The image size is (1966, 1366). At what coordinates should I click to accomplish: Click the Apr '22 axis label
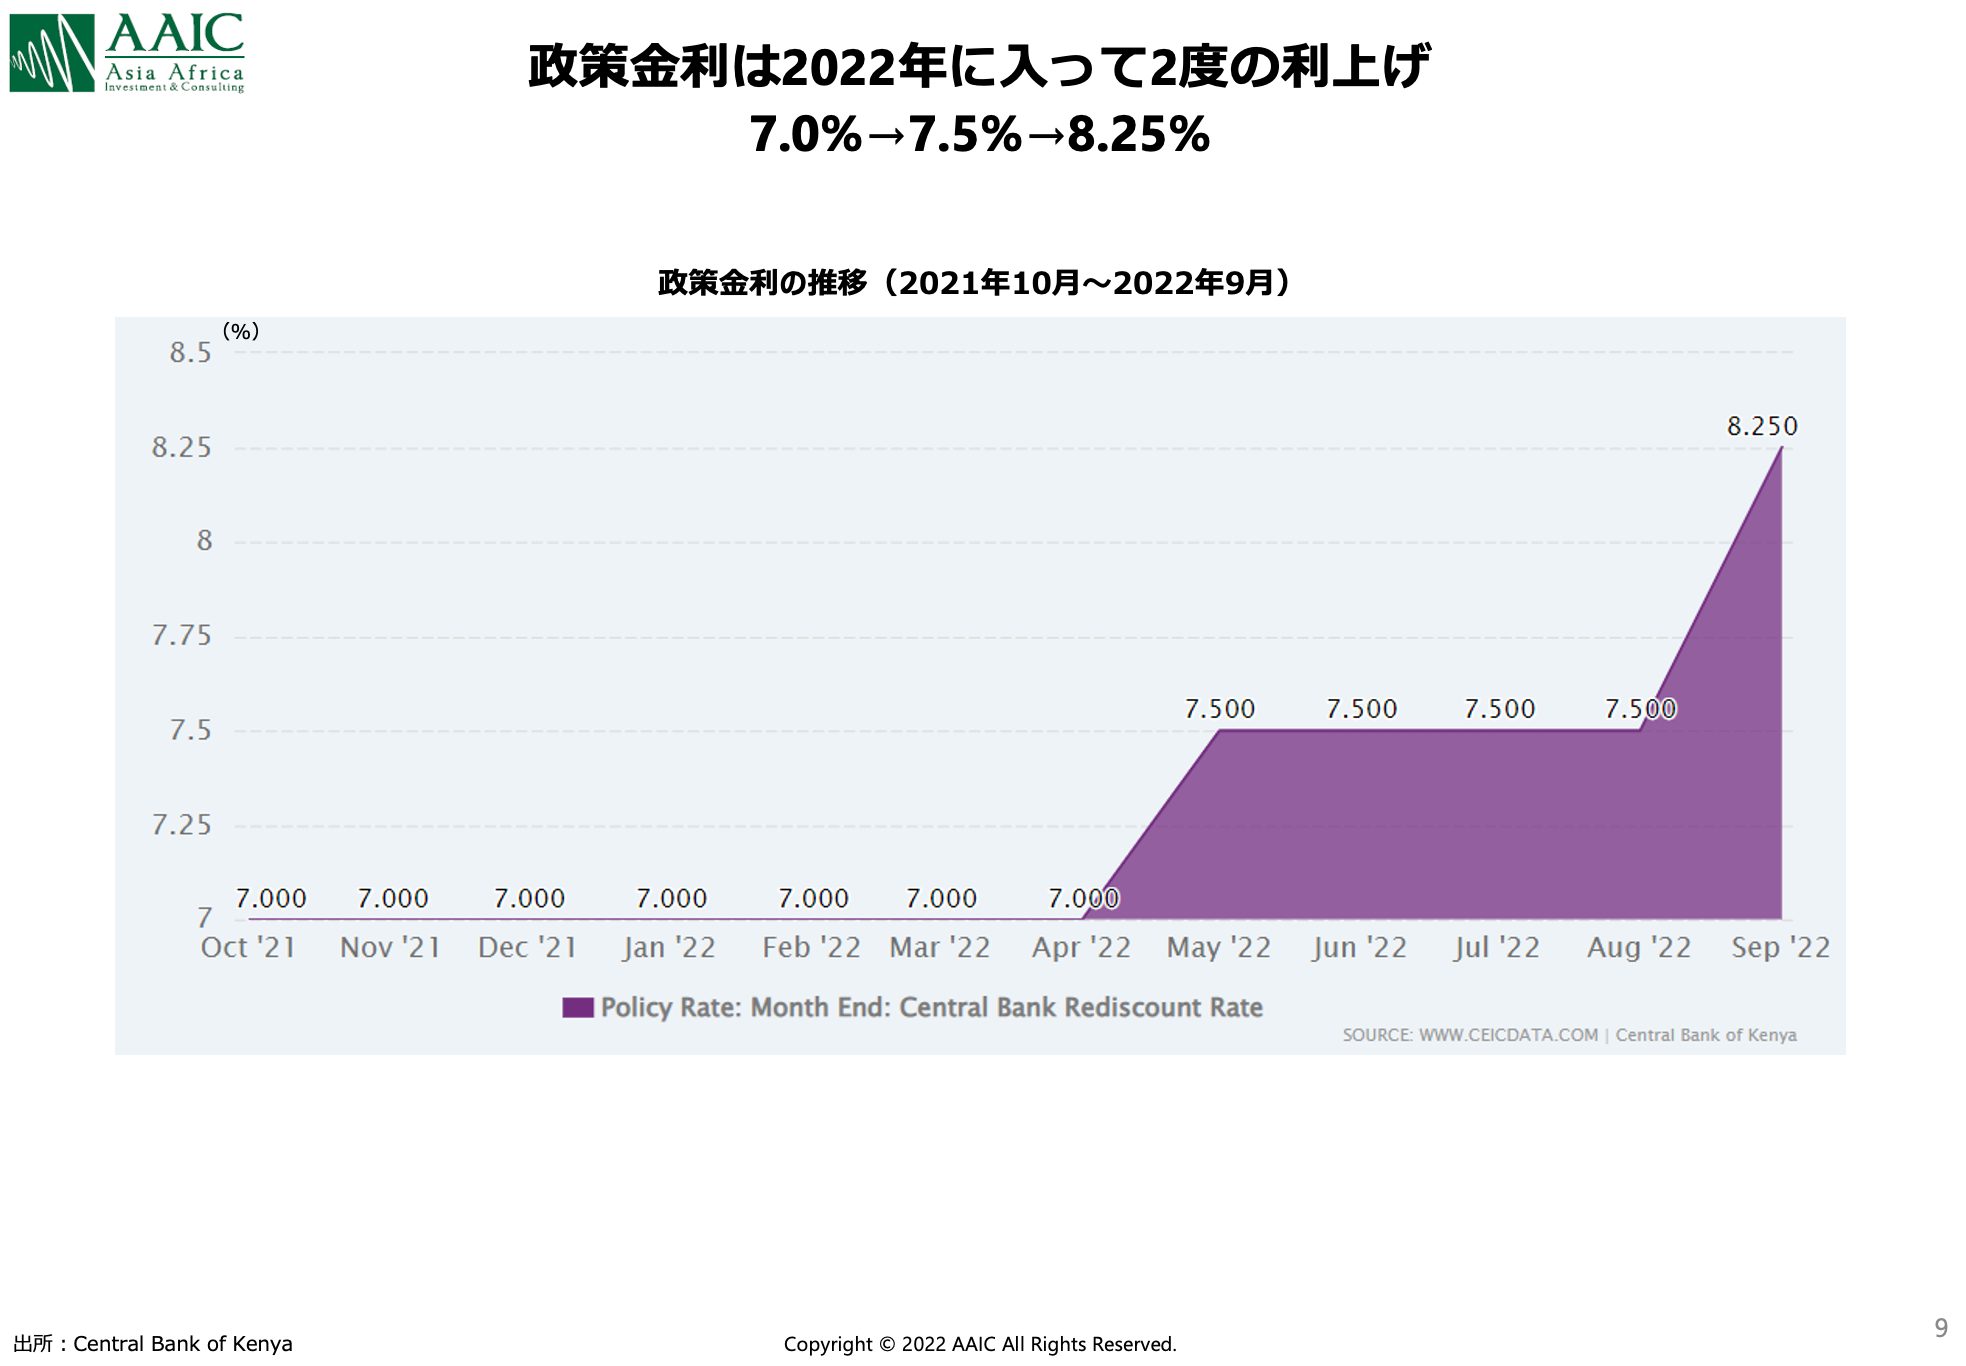pyautogui.click(x=1081, y=947)
